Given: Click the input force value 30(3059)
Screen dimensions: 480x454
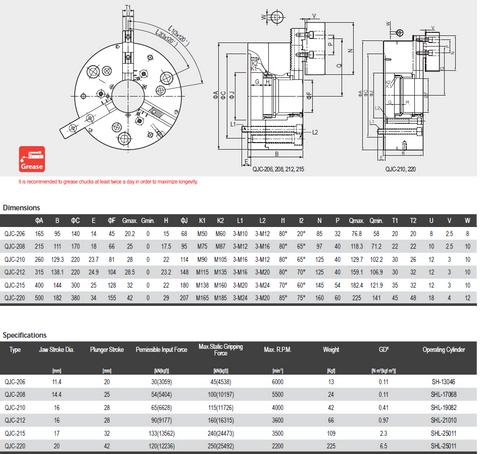Looking at the screenshot, I should [161, 382].
